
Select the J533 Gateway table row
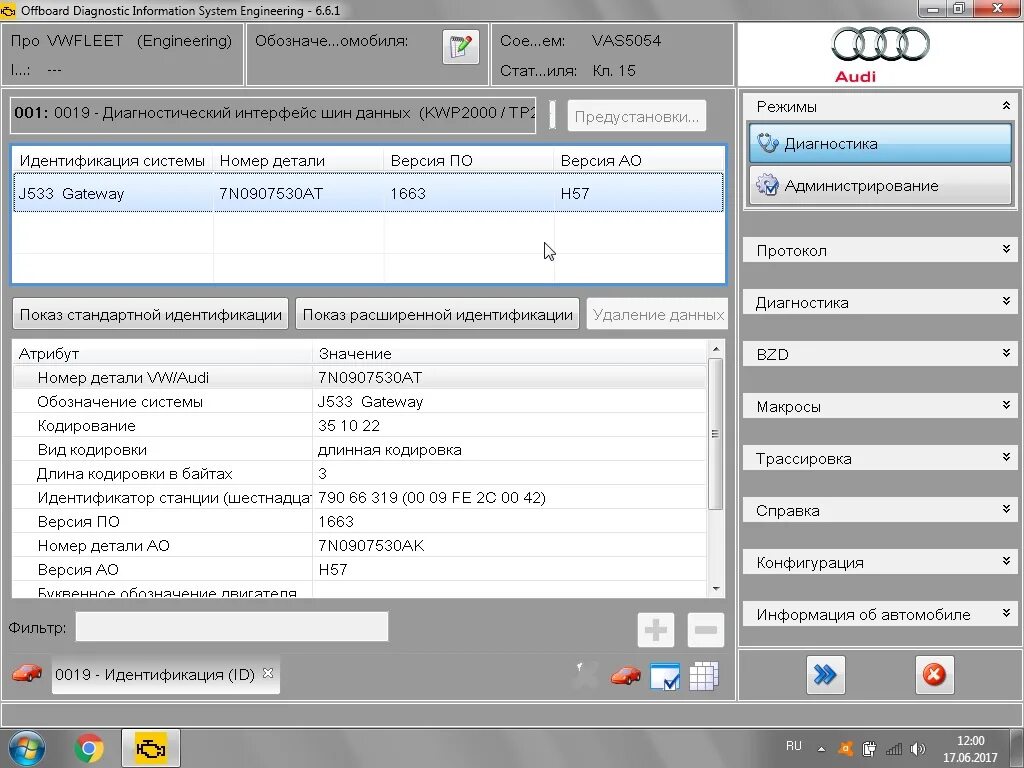pos(368,193)
